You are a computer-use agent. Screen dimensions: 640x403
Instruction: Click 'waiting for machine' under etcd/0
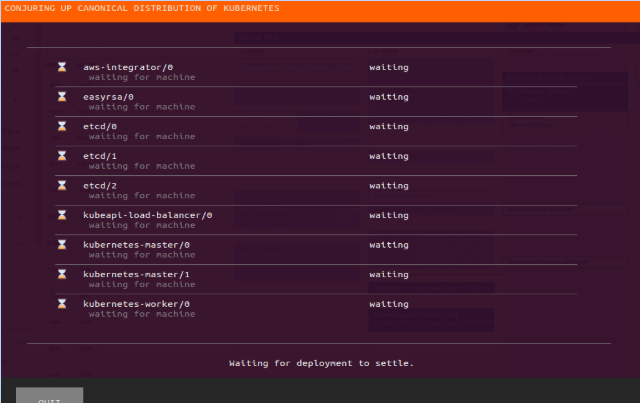[x=142, y=137]
